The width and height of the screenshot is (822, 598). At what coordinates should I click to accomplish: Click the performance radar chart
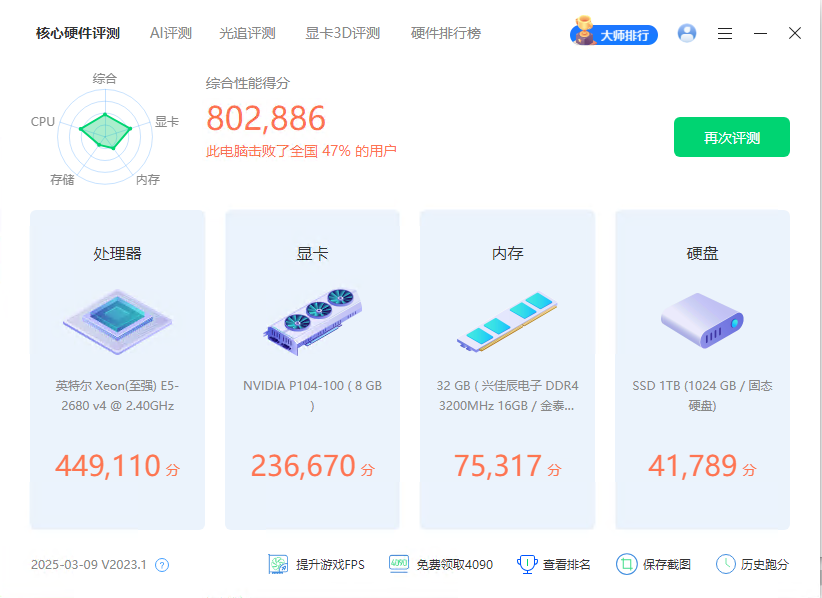pyautogui.click(x=105, y=137)
